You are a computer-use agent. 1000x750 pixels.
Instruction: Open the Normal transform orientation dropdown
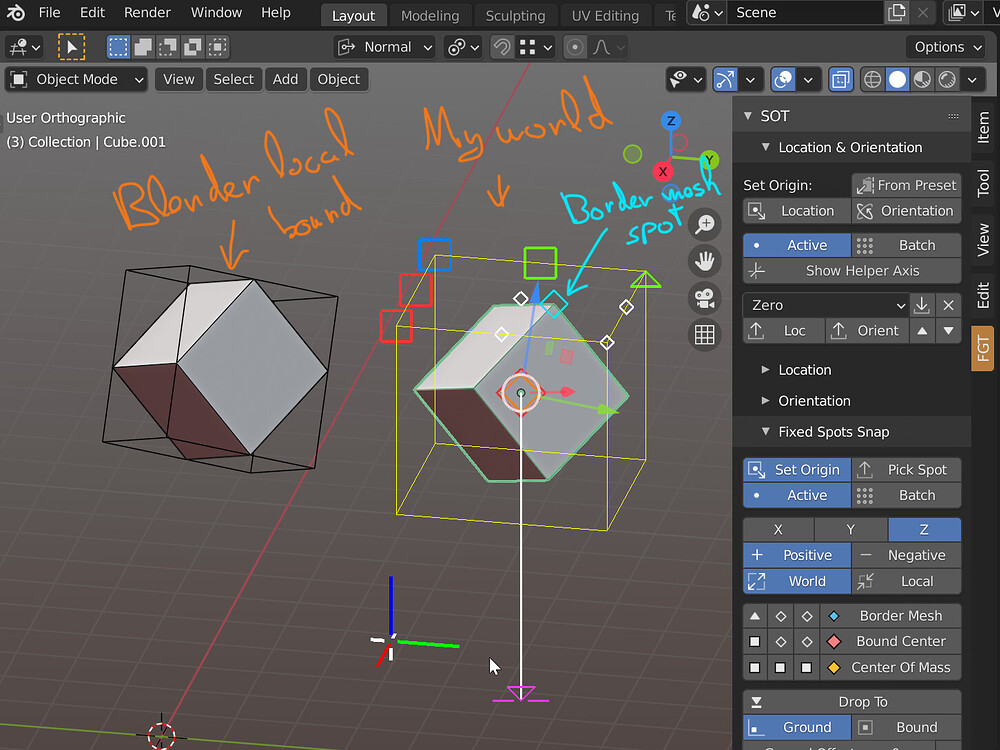click(x=385, y=47)
